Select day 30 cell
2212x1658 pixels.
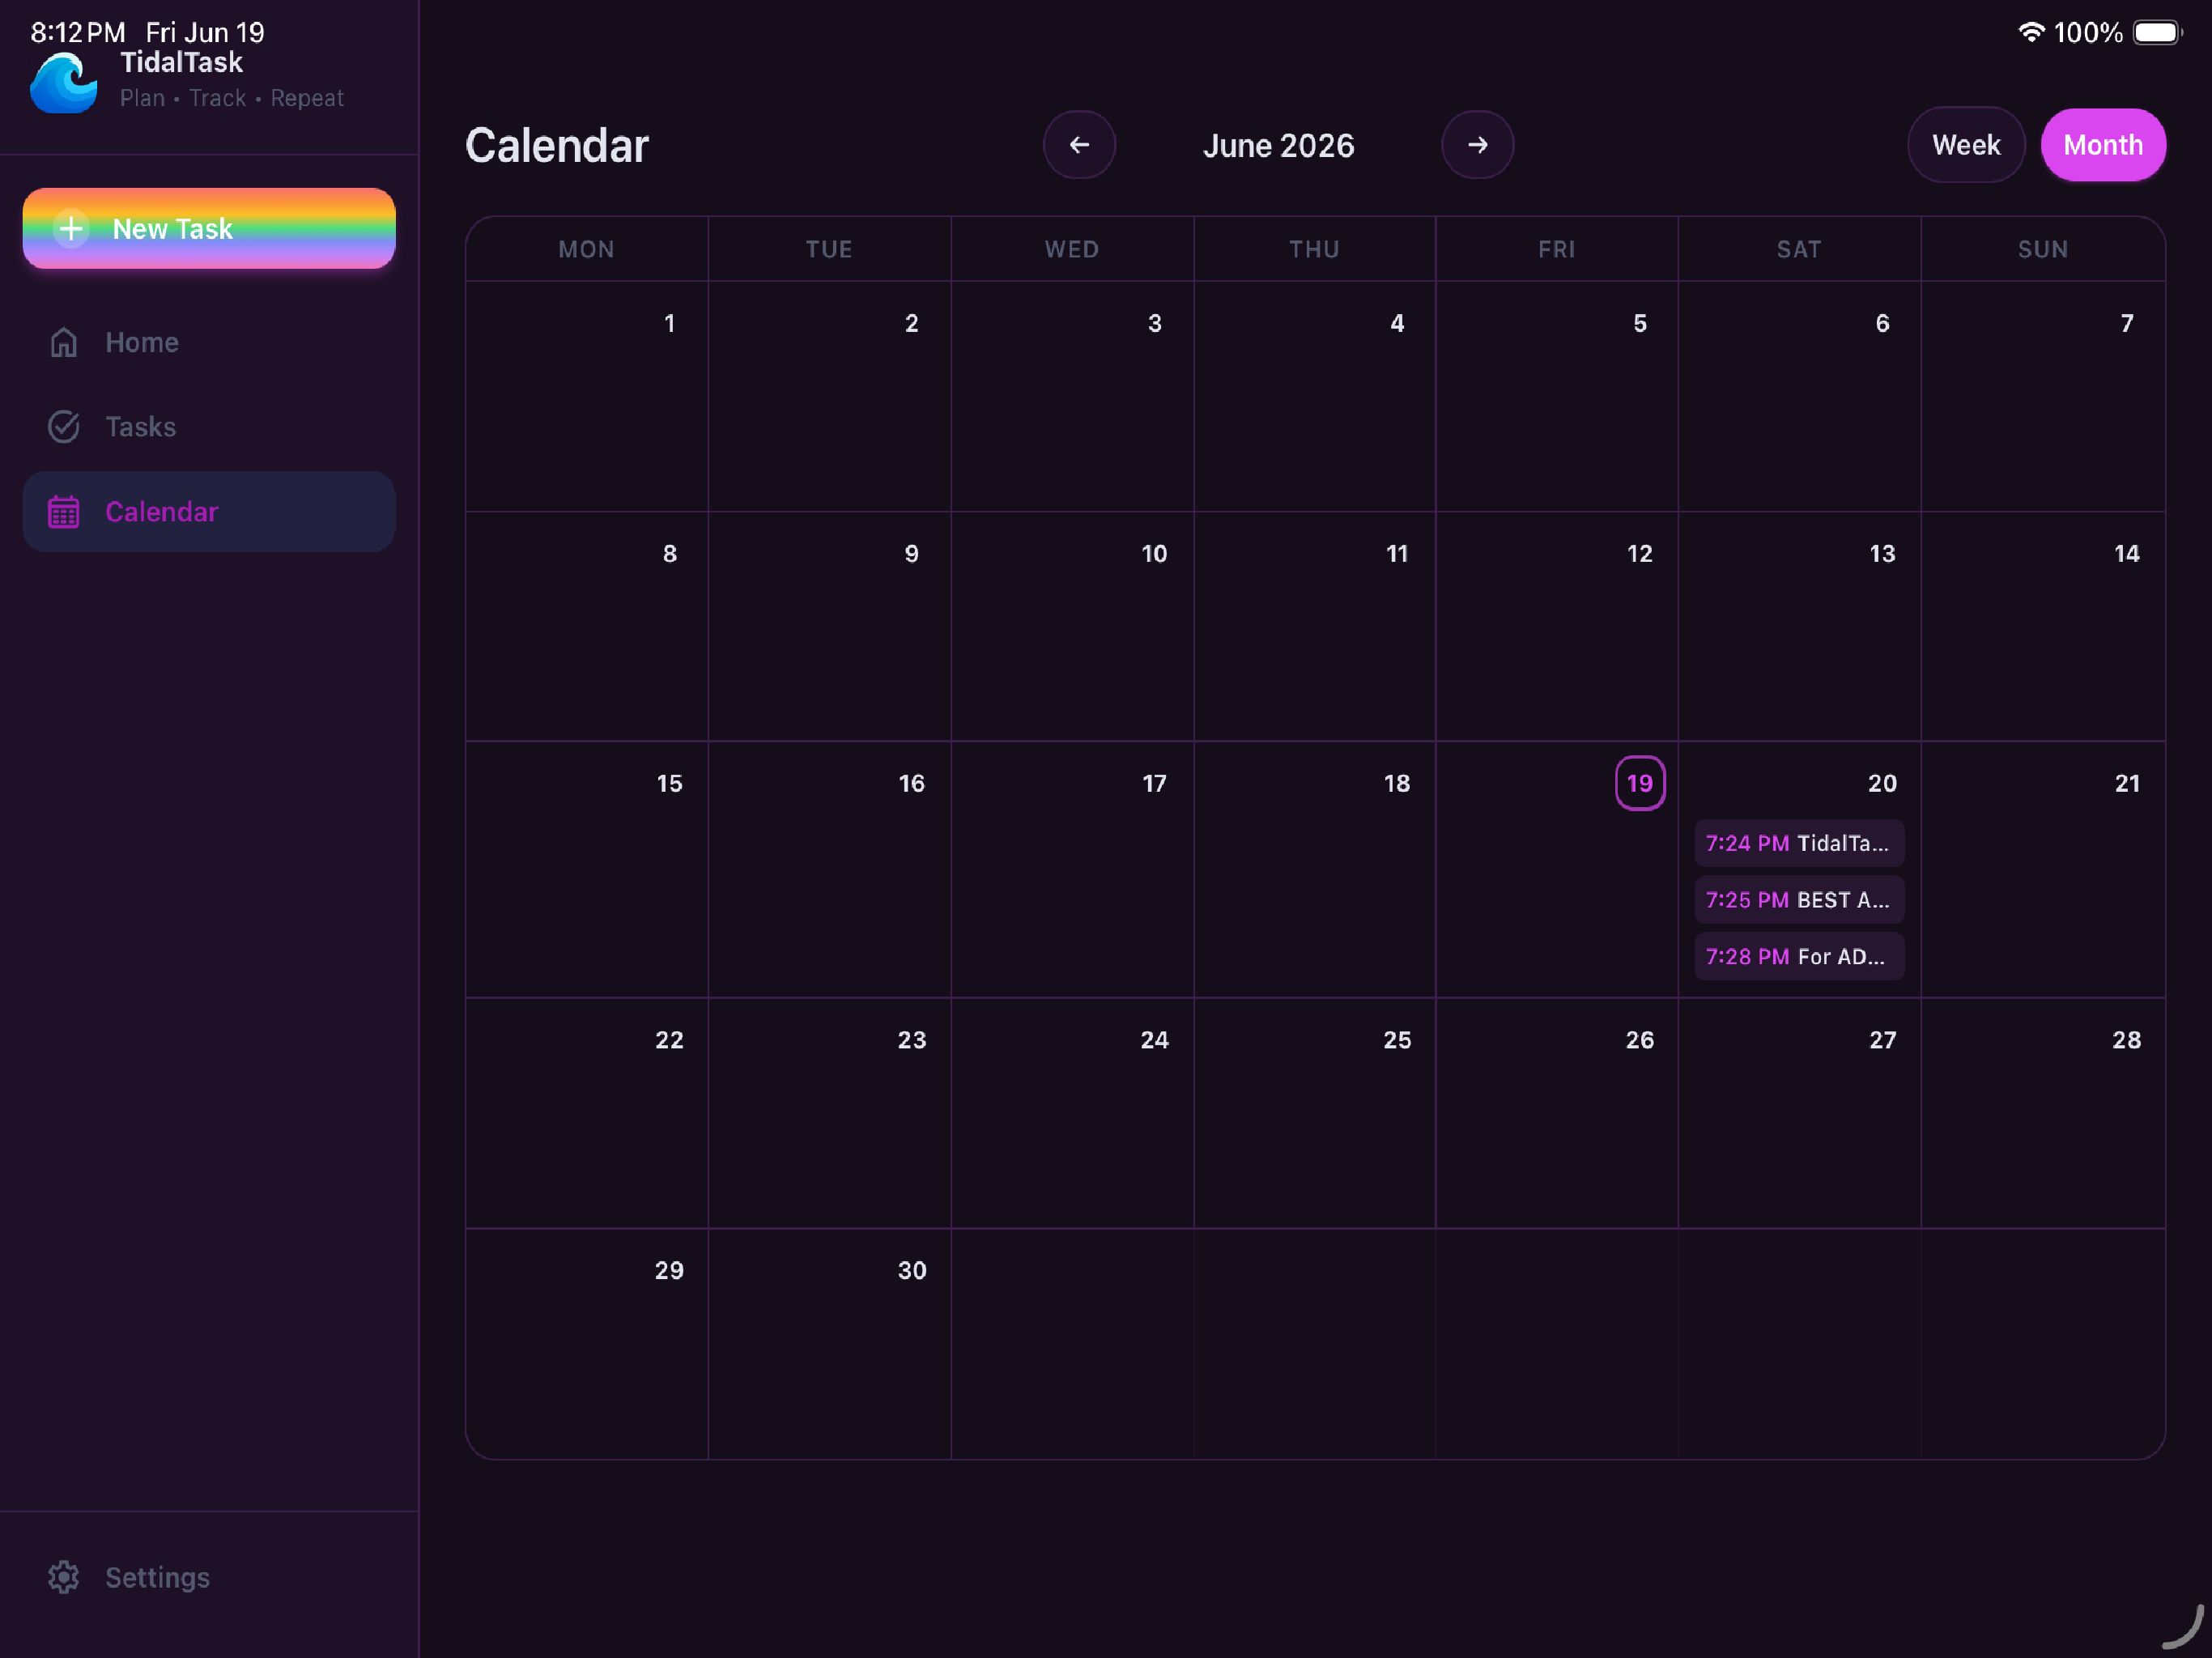[829, 1343]
